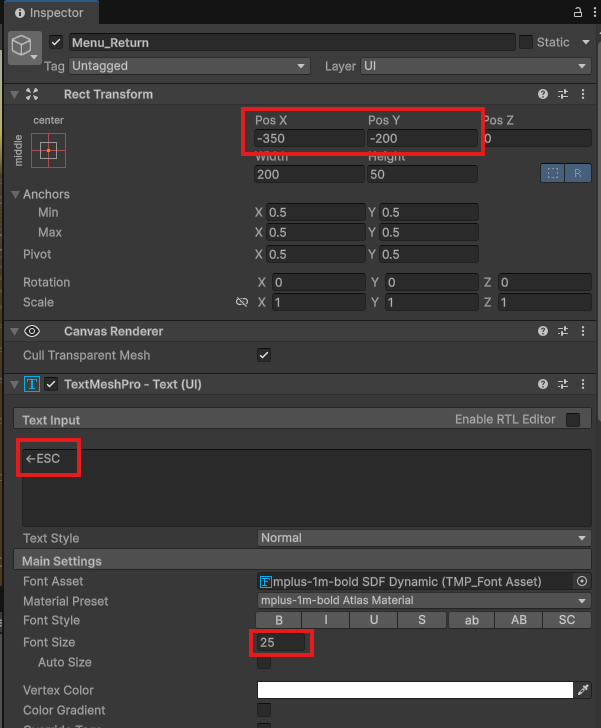Collapse the Anchors section
Image resolution: width=601 pixels, height=728 pixels.
[15, 194]
